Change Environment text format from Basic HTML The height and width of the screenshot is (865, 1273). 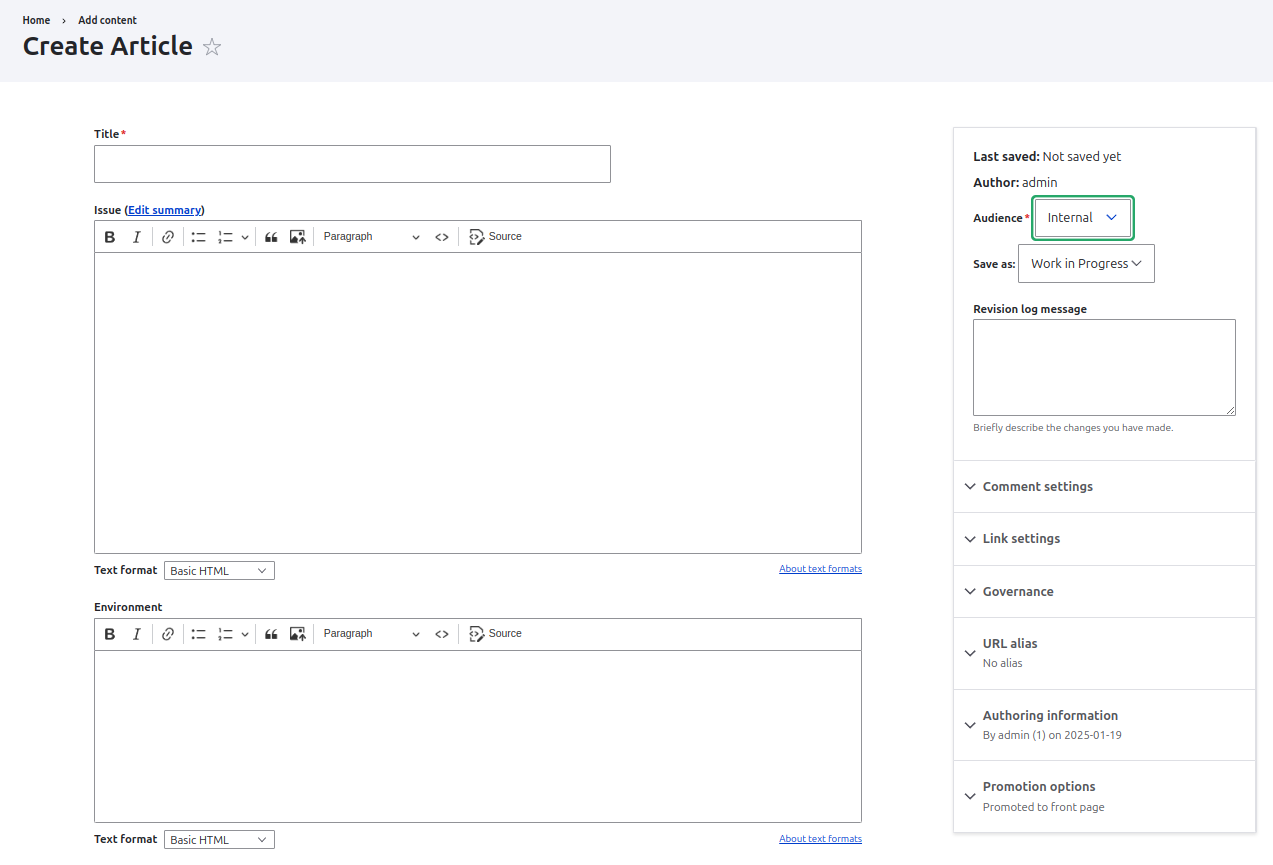click(219, 840)
